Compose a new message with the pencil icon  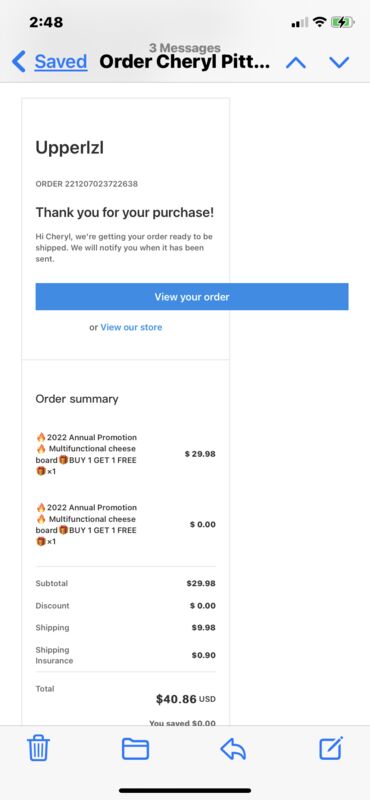pos(331,748)
